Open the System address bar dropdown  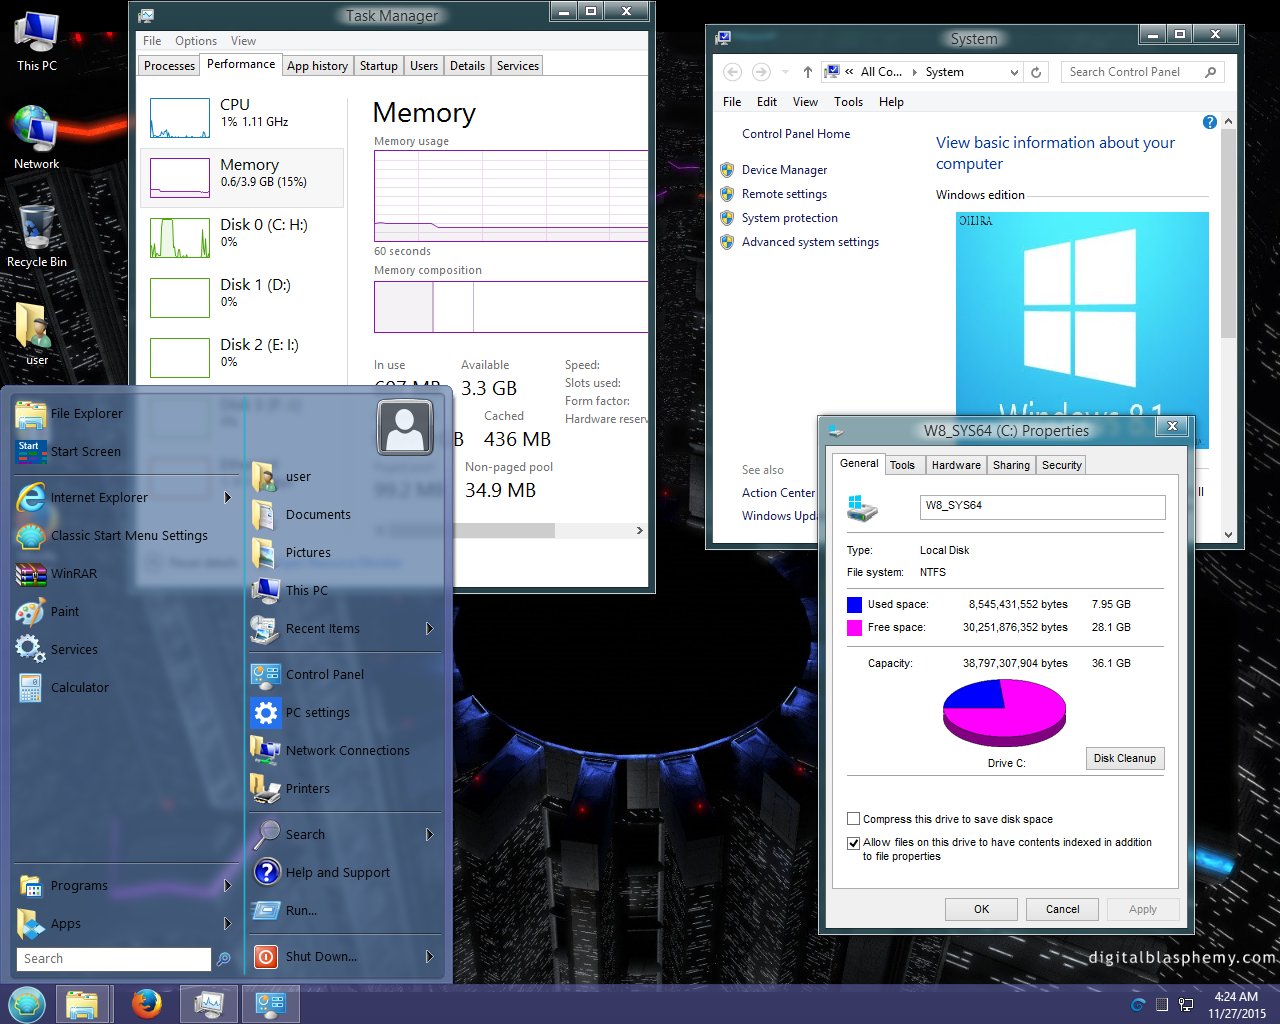tap(1014, 72)
